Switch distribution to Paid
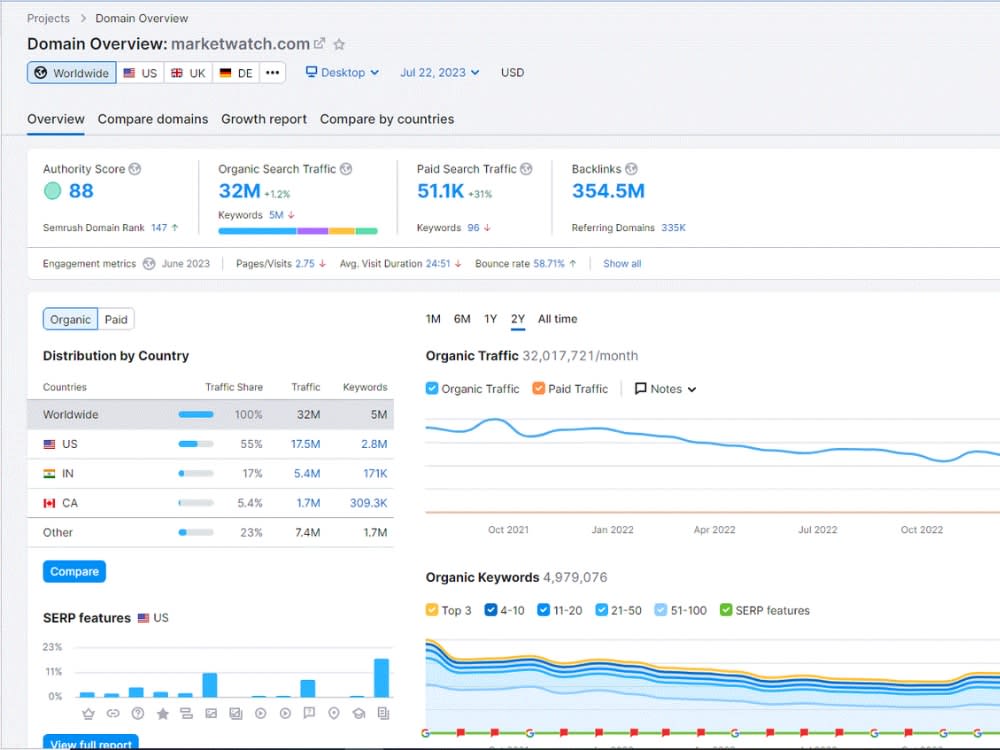Viewport: 1000px width, 750px height. [116, 320]
